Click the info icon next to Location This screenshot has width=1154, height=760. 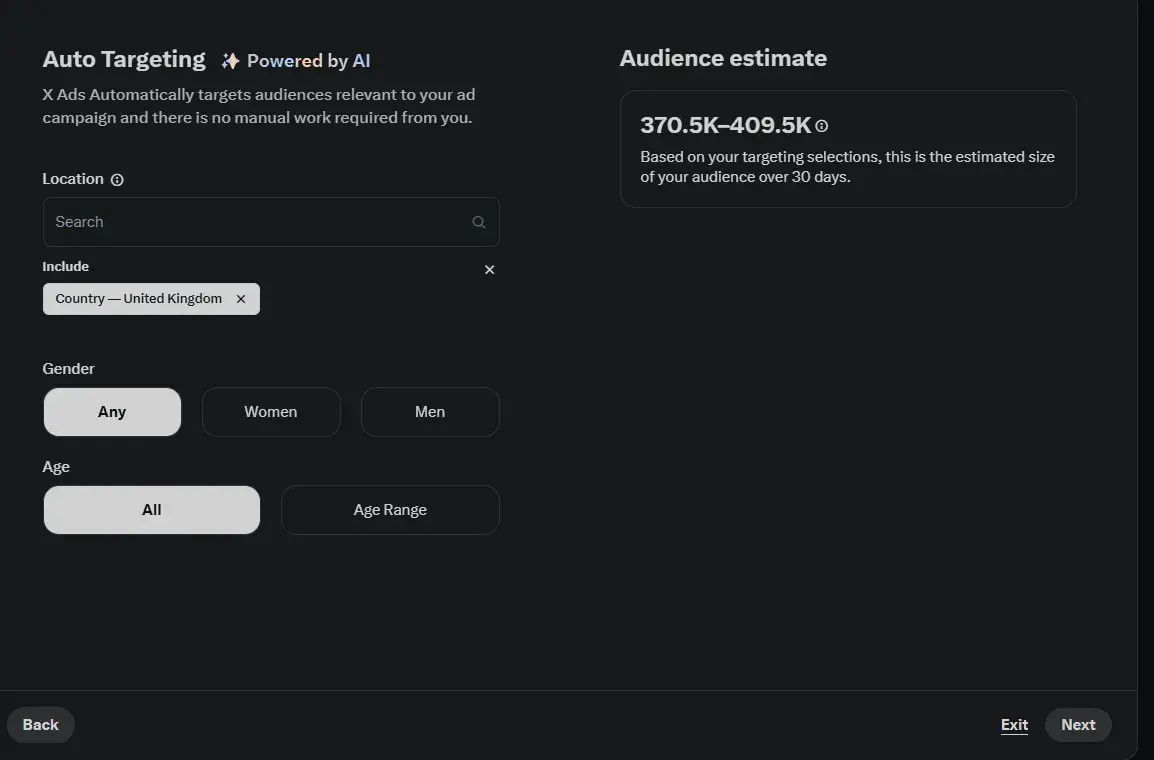point(117,180)
